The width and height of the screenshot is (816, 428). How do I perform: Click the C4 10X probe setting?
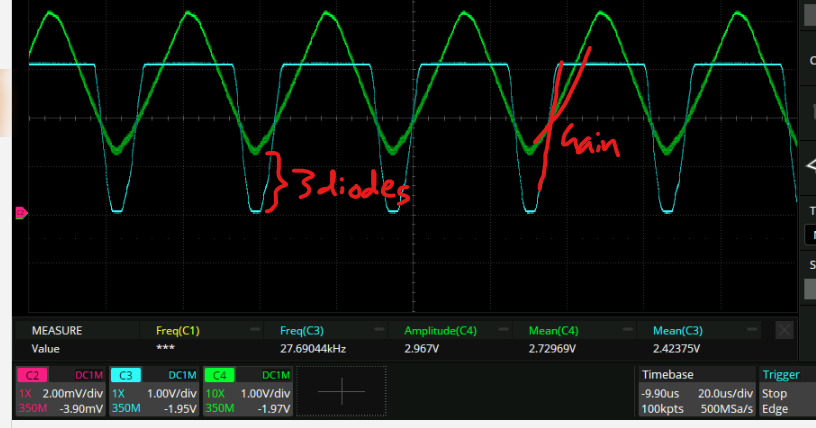click(x=215, y=393)
